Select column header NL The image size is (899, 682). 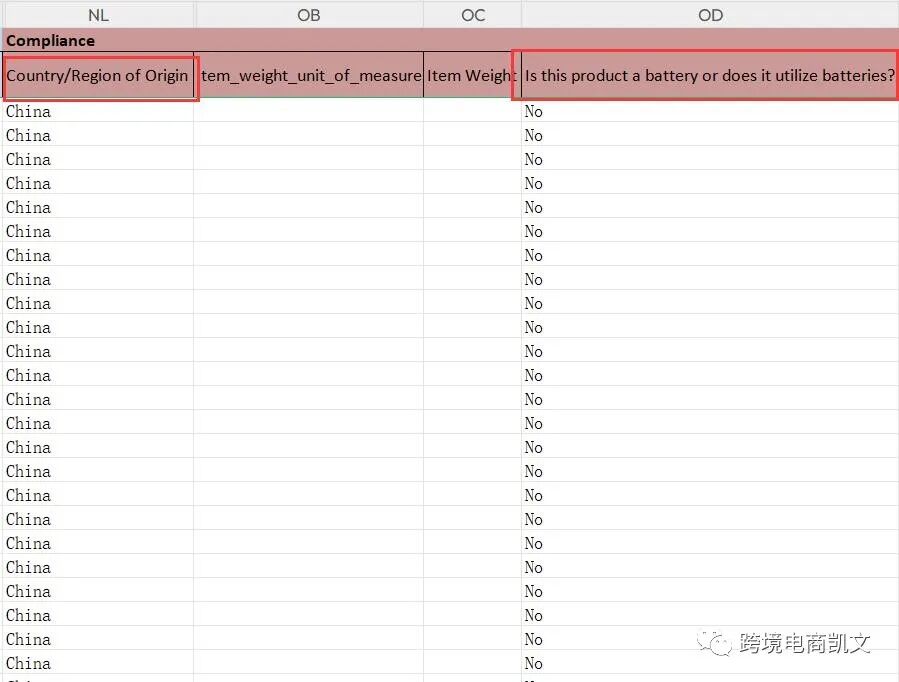pos(98,15)
